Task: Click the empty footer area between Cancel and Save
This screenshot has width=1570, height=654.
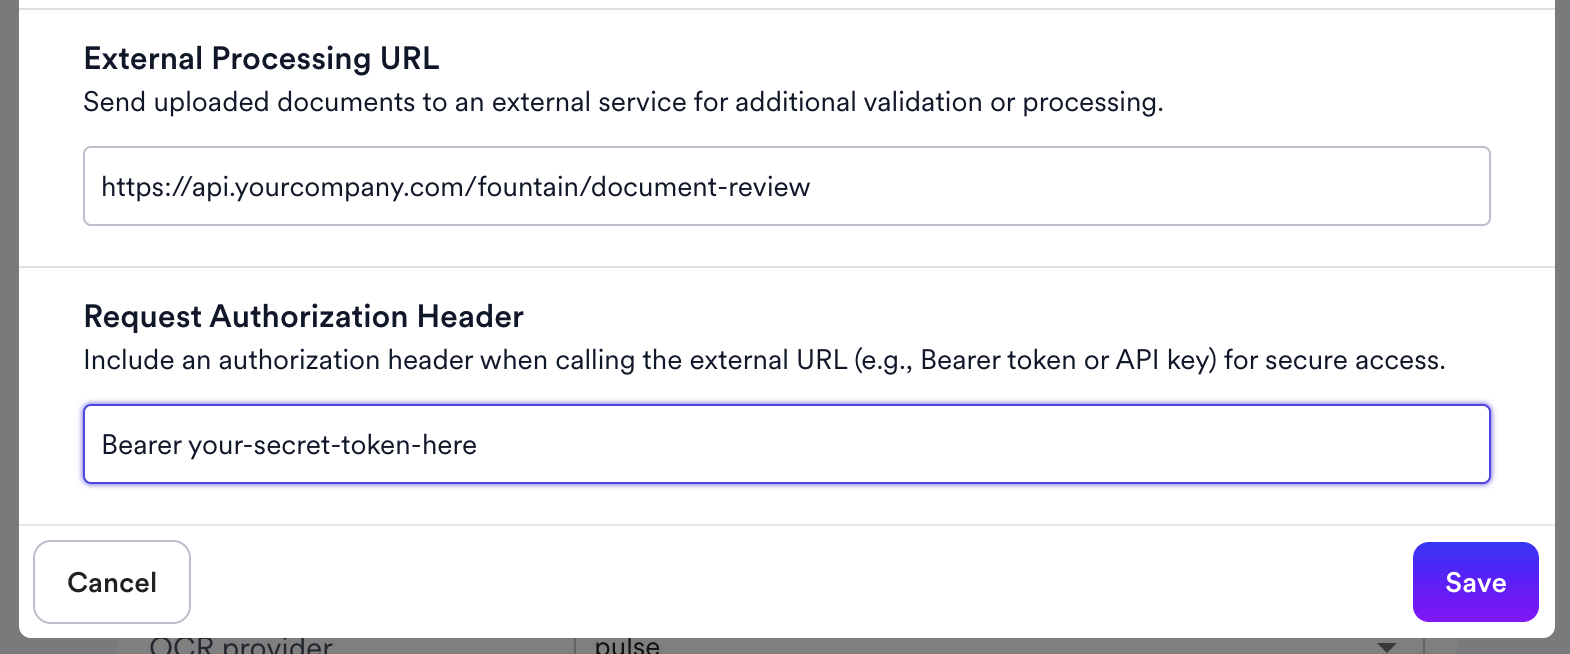Action: pyautogui.click(x=800, y=582)
